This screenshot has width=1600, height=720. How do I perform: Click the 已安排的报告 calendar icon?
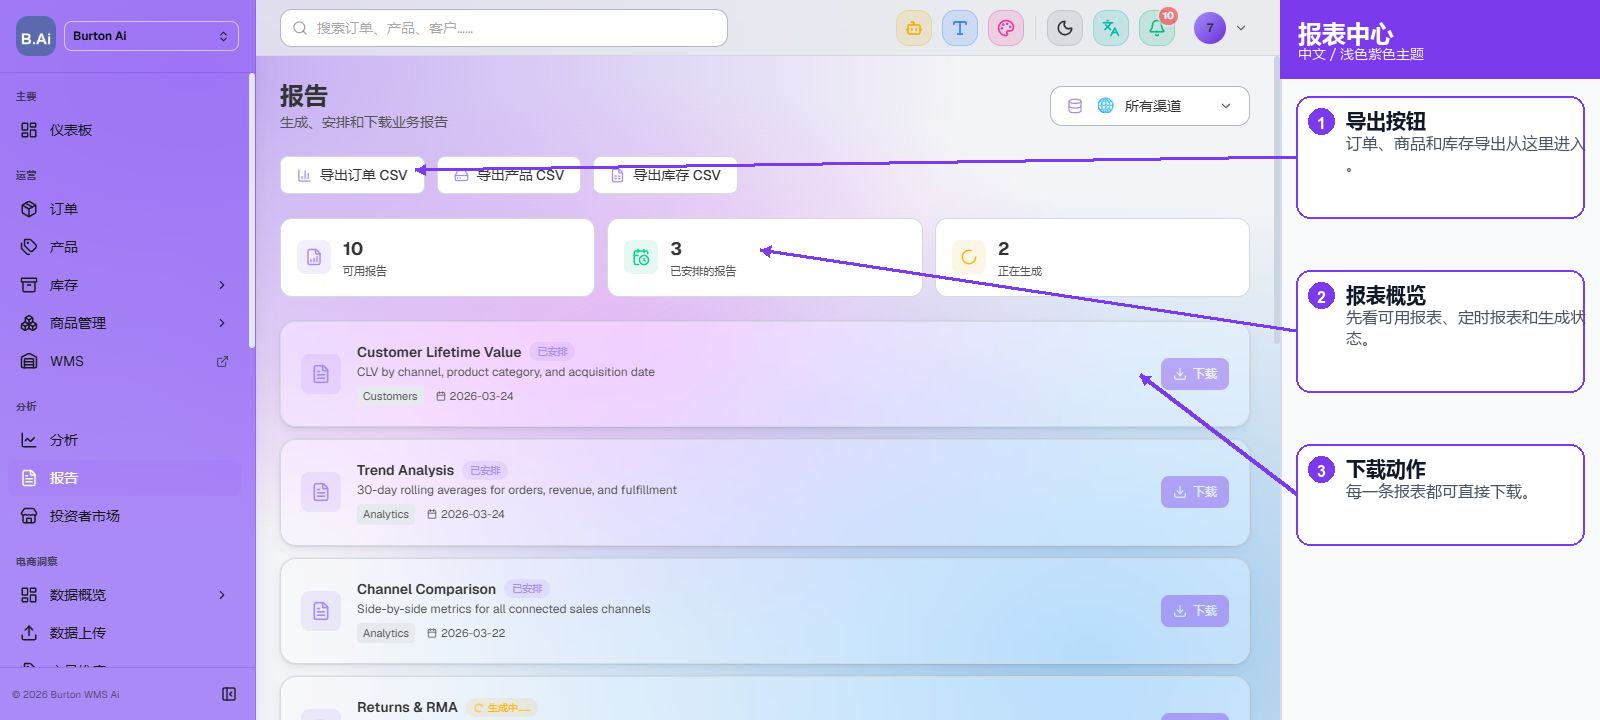click(641, 257)
